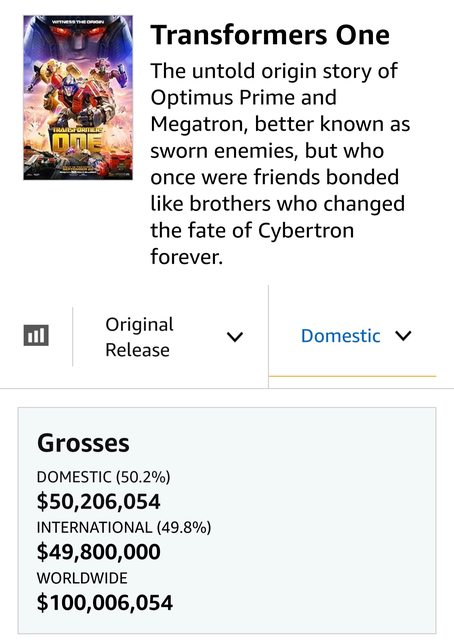Image resolution: width=454 pixels, height=640 pixels.
Task: Click the words Optimus Prime in synopsis
Action: pyautogui.click(x=243, y=97)
